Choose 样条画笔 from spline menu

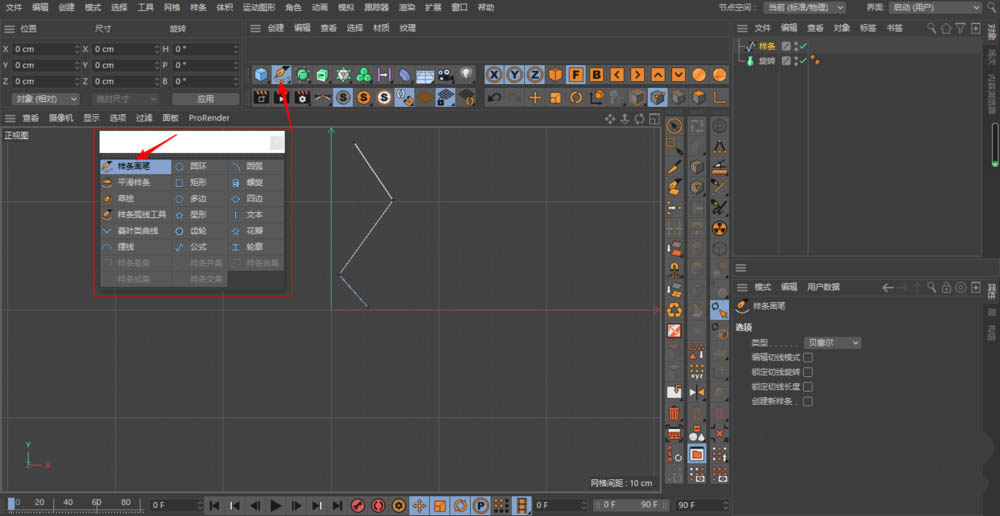point(135,166)
